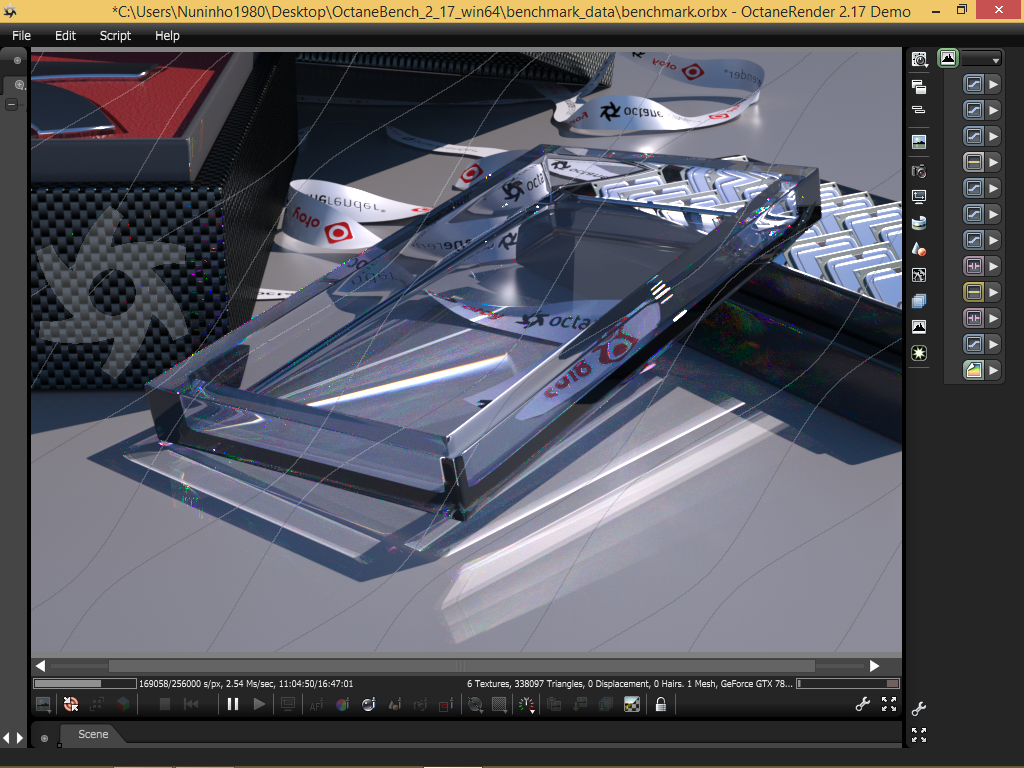The image size is (1024, 768).
Task: Jump to environment panorama icon
Action: [919, 223]
